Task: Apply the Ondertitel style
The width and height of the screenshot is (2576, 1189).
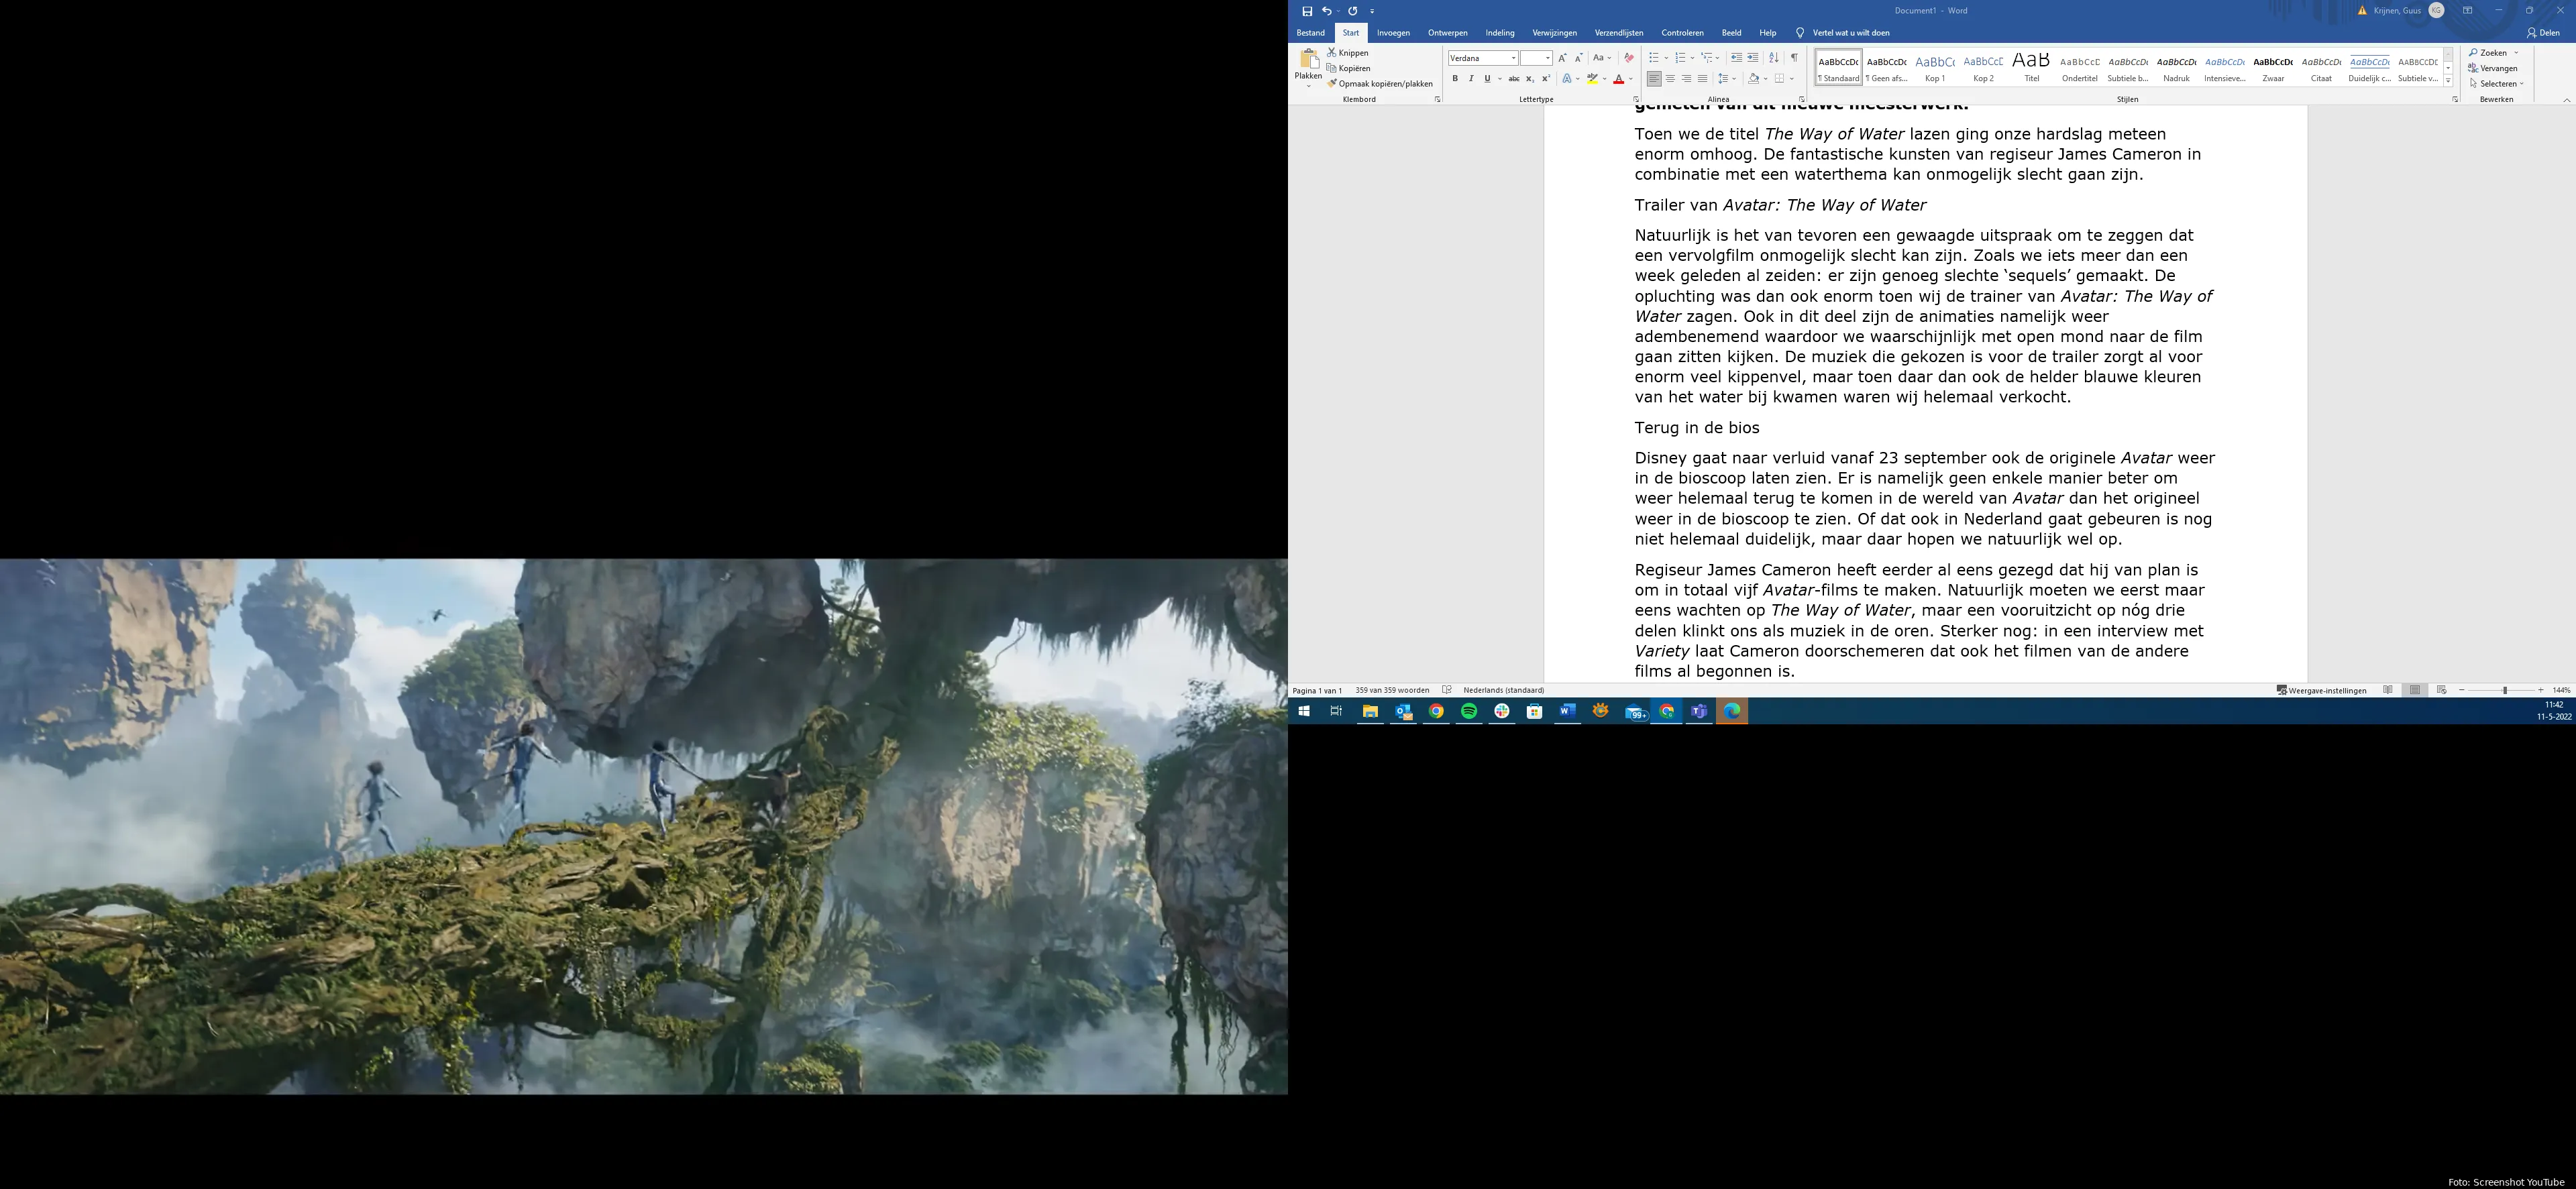Action: pos(2080,67)
